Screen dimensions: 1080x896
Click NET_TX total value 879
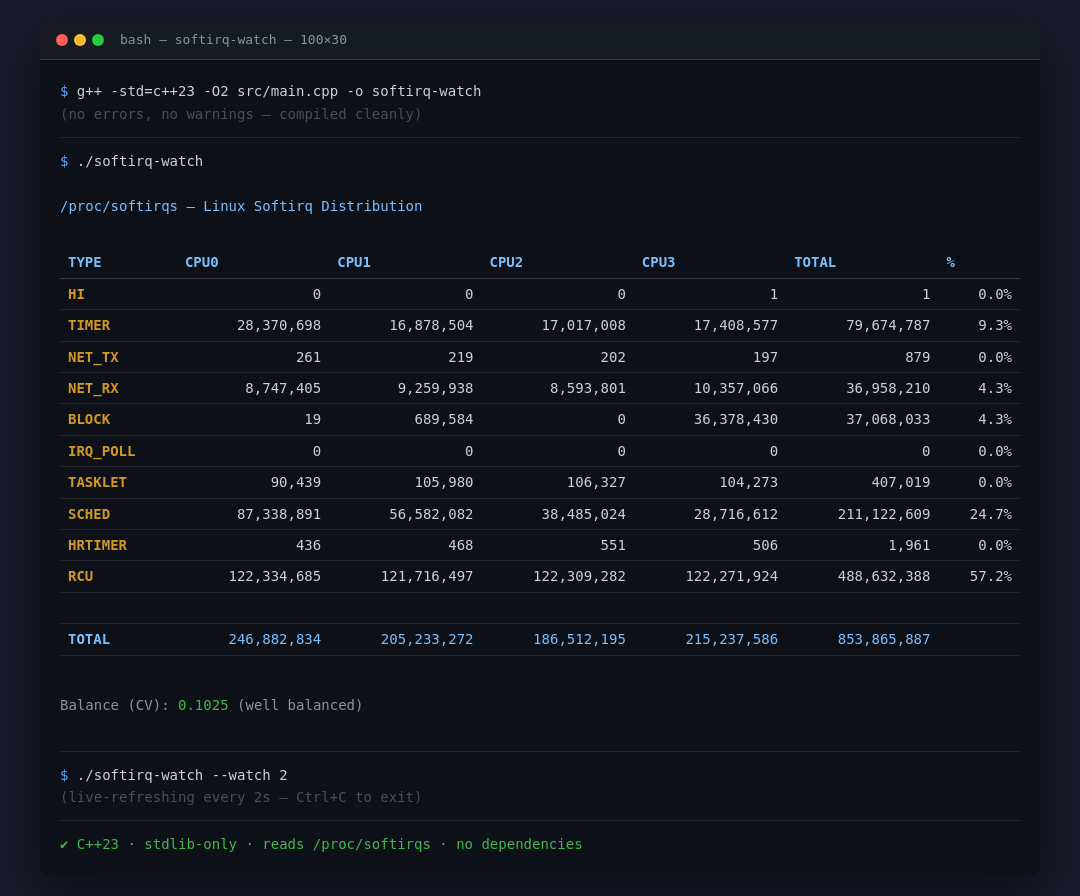pyautogui.click(x=917, y=357)
